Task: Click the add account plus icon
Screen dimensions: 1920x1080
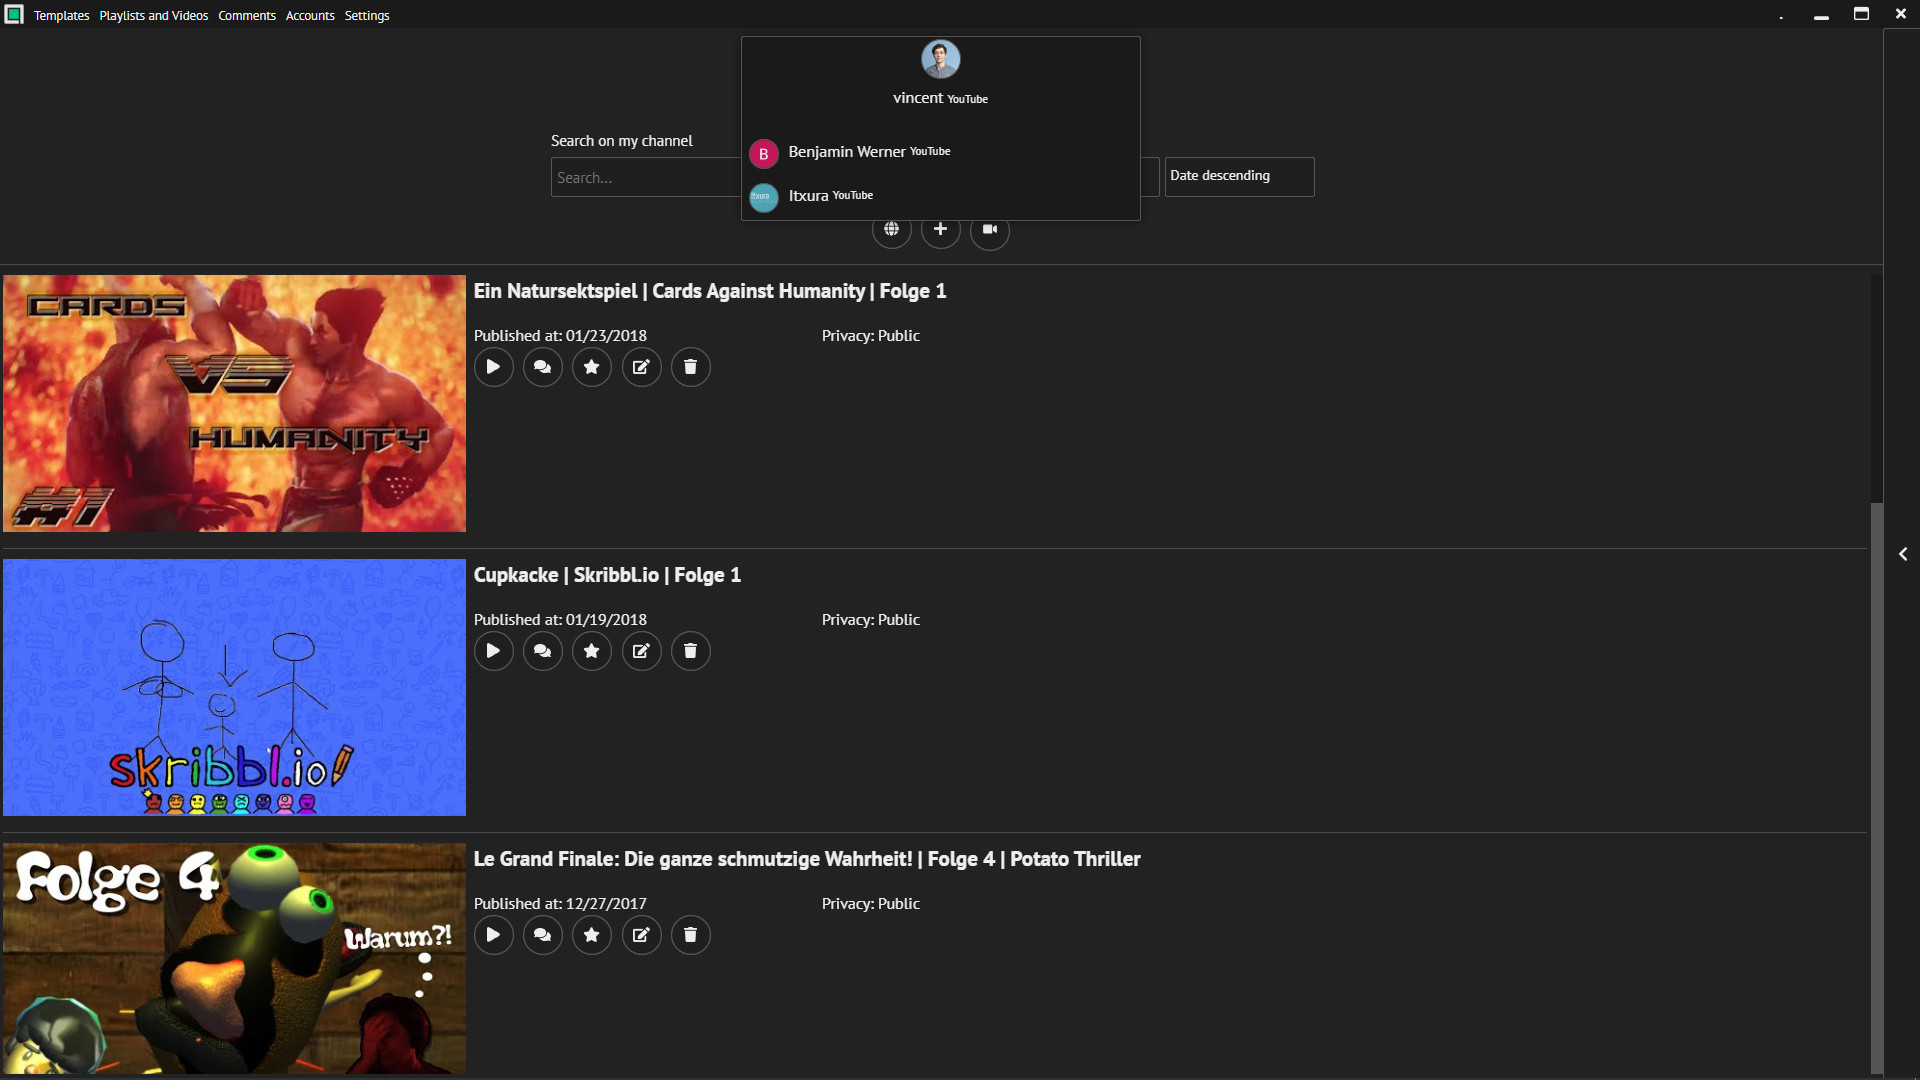Action: point(941,229)
